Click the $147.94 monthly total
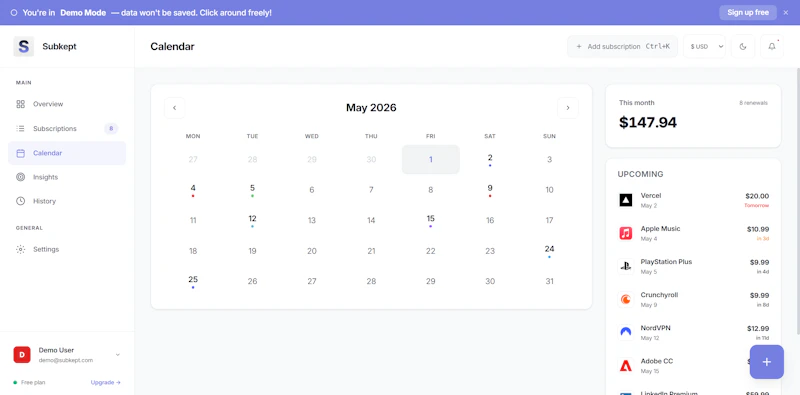 [648, 122]
